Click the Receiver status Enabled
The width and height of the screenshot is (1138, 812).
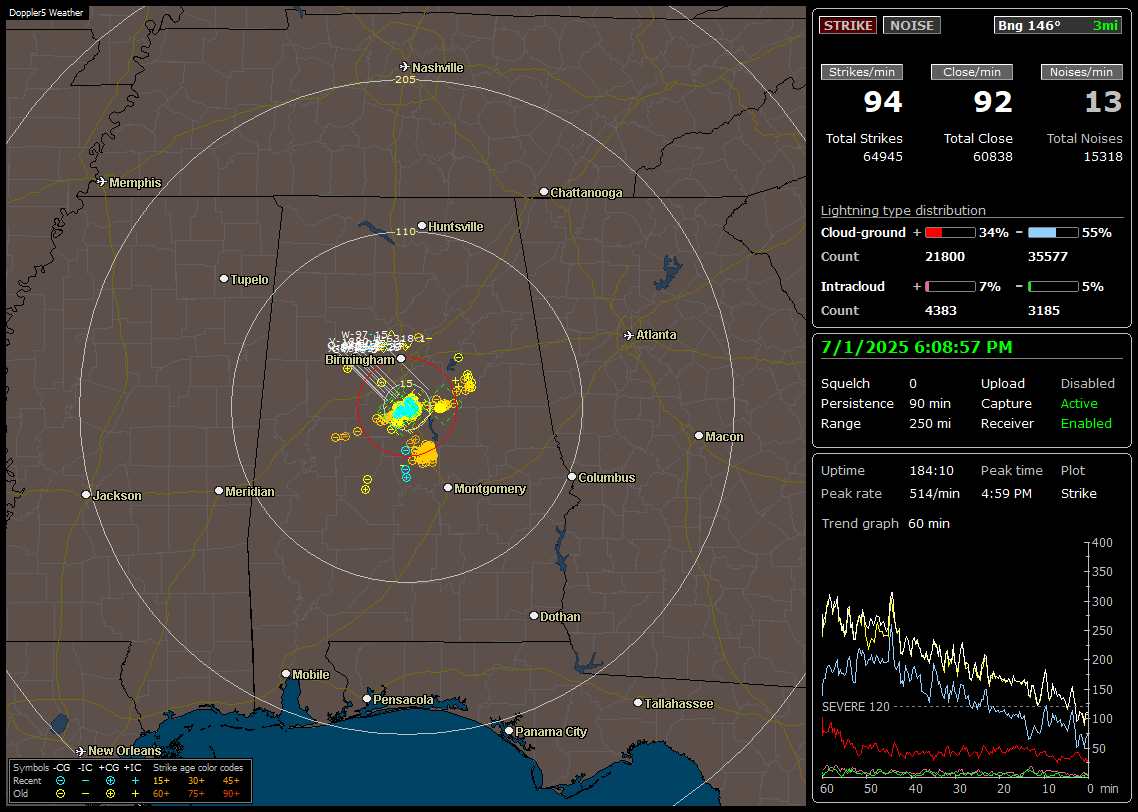tap(1086, 423)
